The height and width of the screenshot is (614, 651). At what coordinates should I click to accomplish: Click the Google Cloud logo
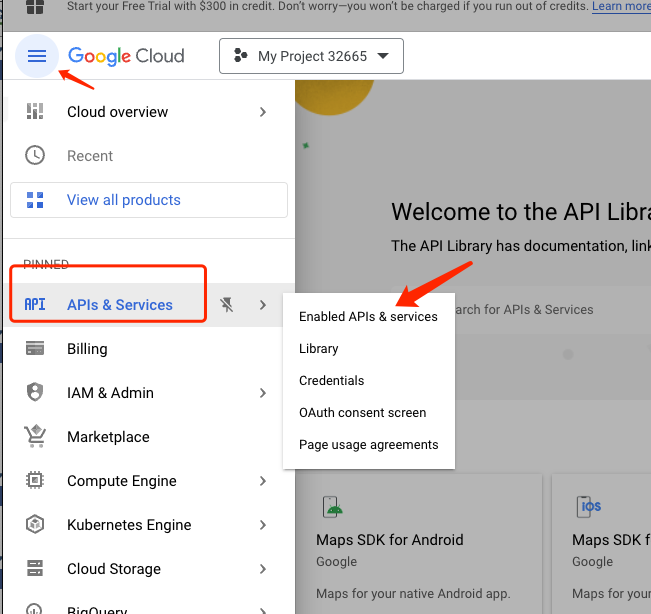(126, 56)
